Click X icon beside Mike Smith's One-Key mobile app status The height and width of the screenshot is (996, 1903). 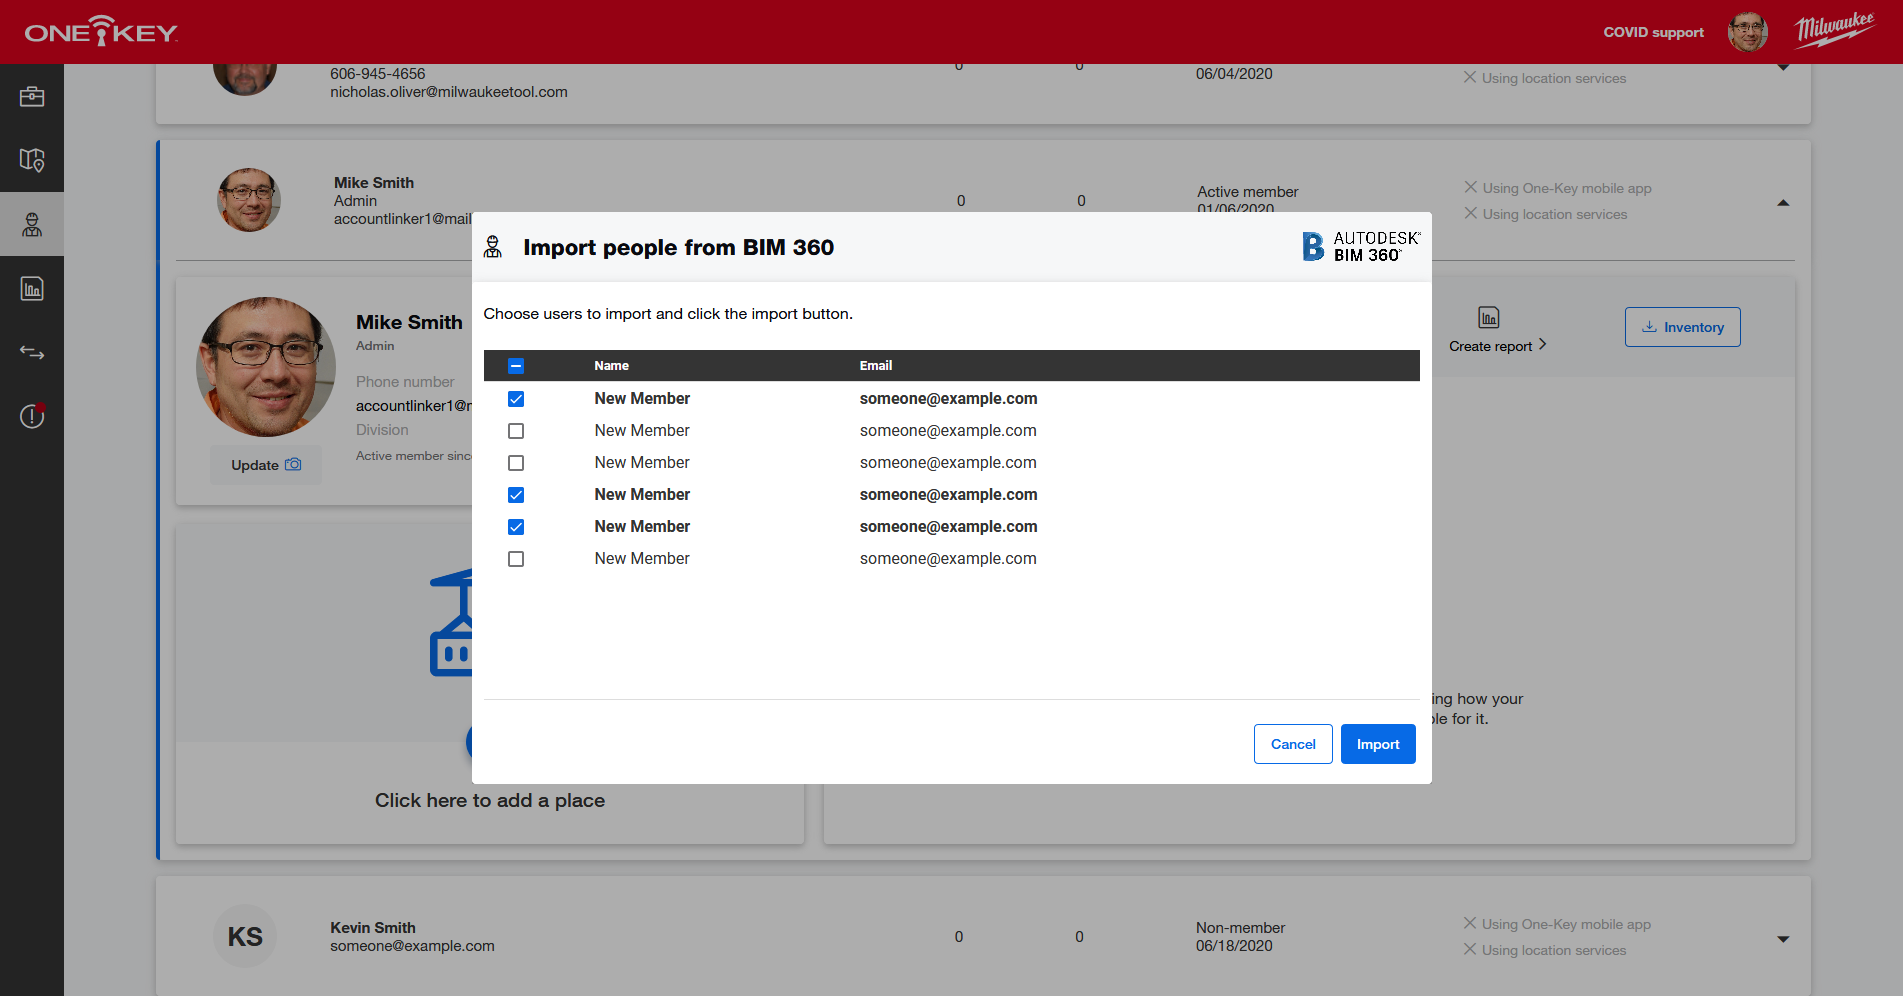[x=1471, y=187]
